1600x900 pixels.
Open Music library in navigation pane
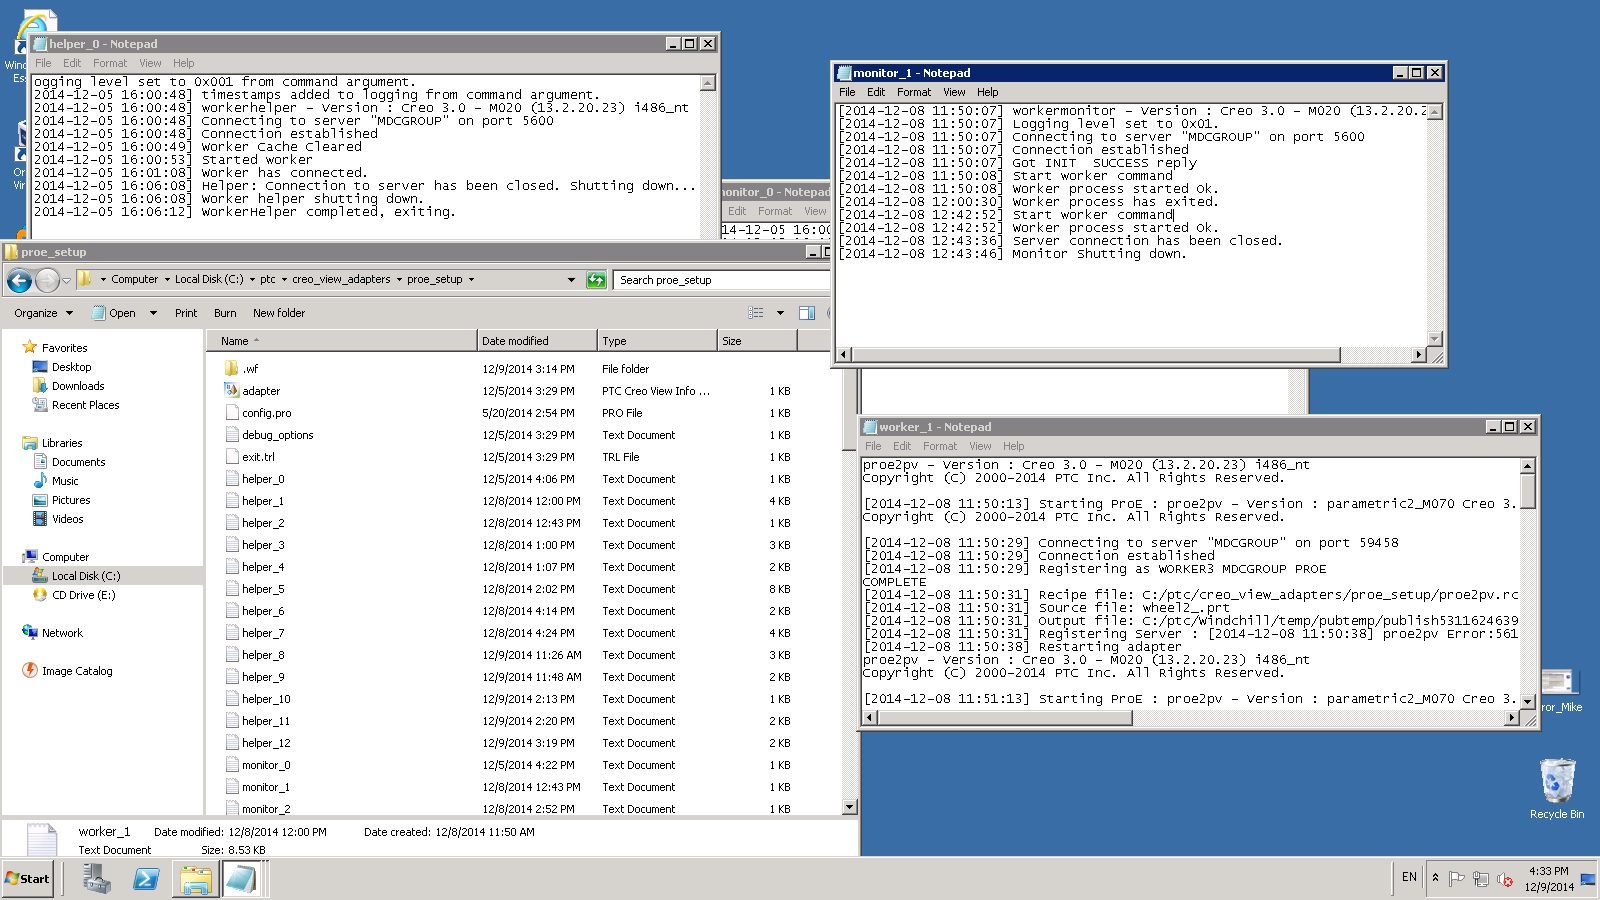[65, 481]
